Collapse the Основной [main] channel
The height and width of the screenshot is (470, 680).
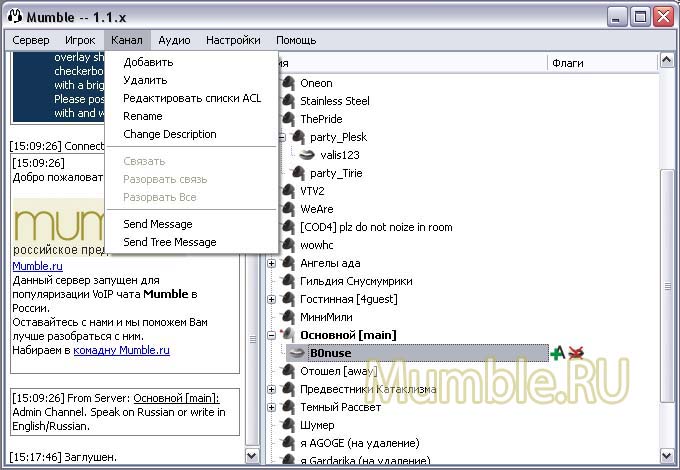[x=272, y=335]
